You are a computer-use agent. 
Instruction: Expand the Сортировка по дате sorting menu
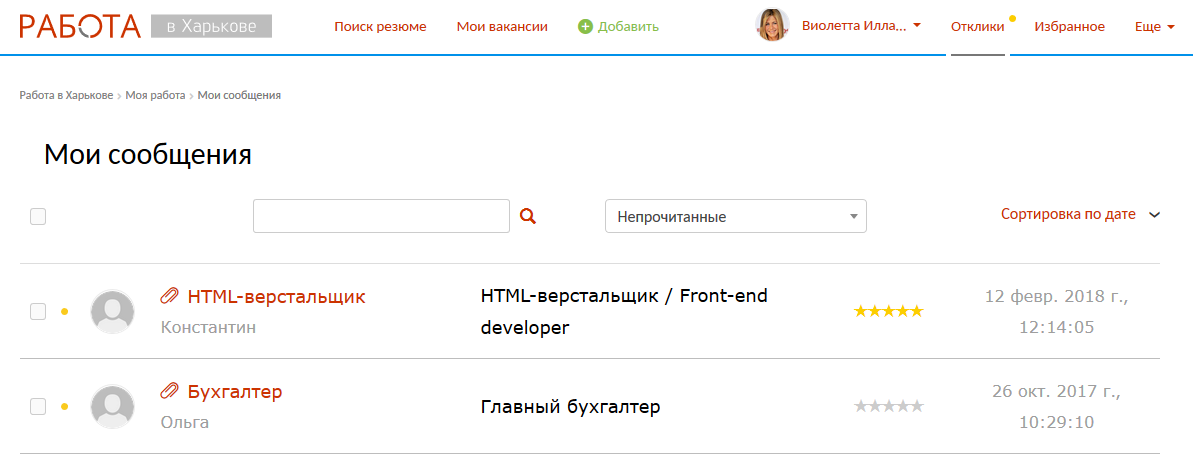pos(1080,214)
